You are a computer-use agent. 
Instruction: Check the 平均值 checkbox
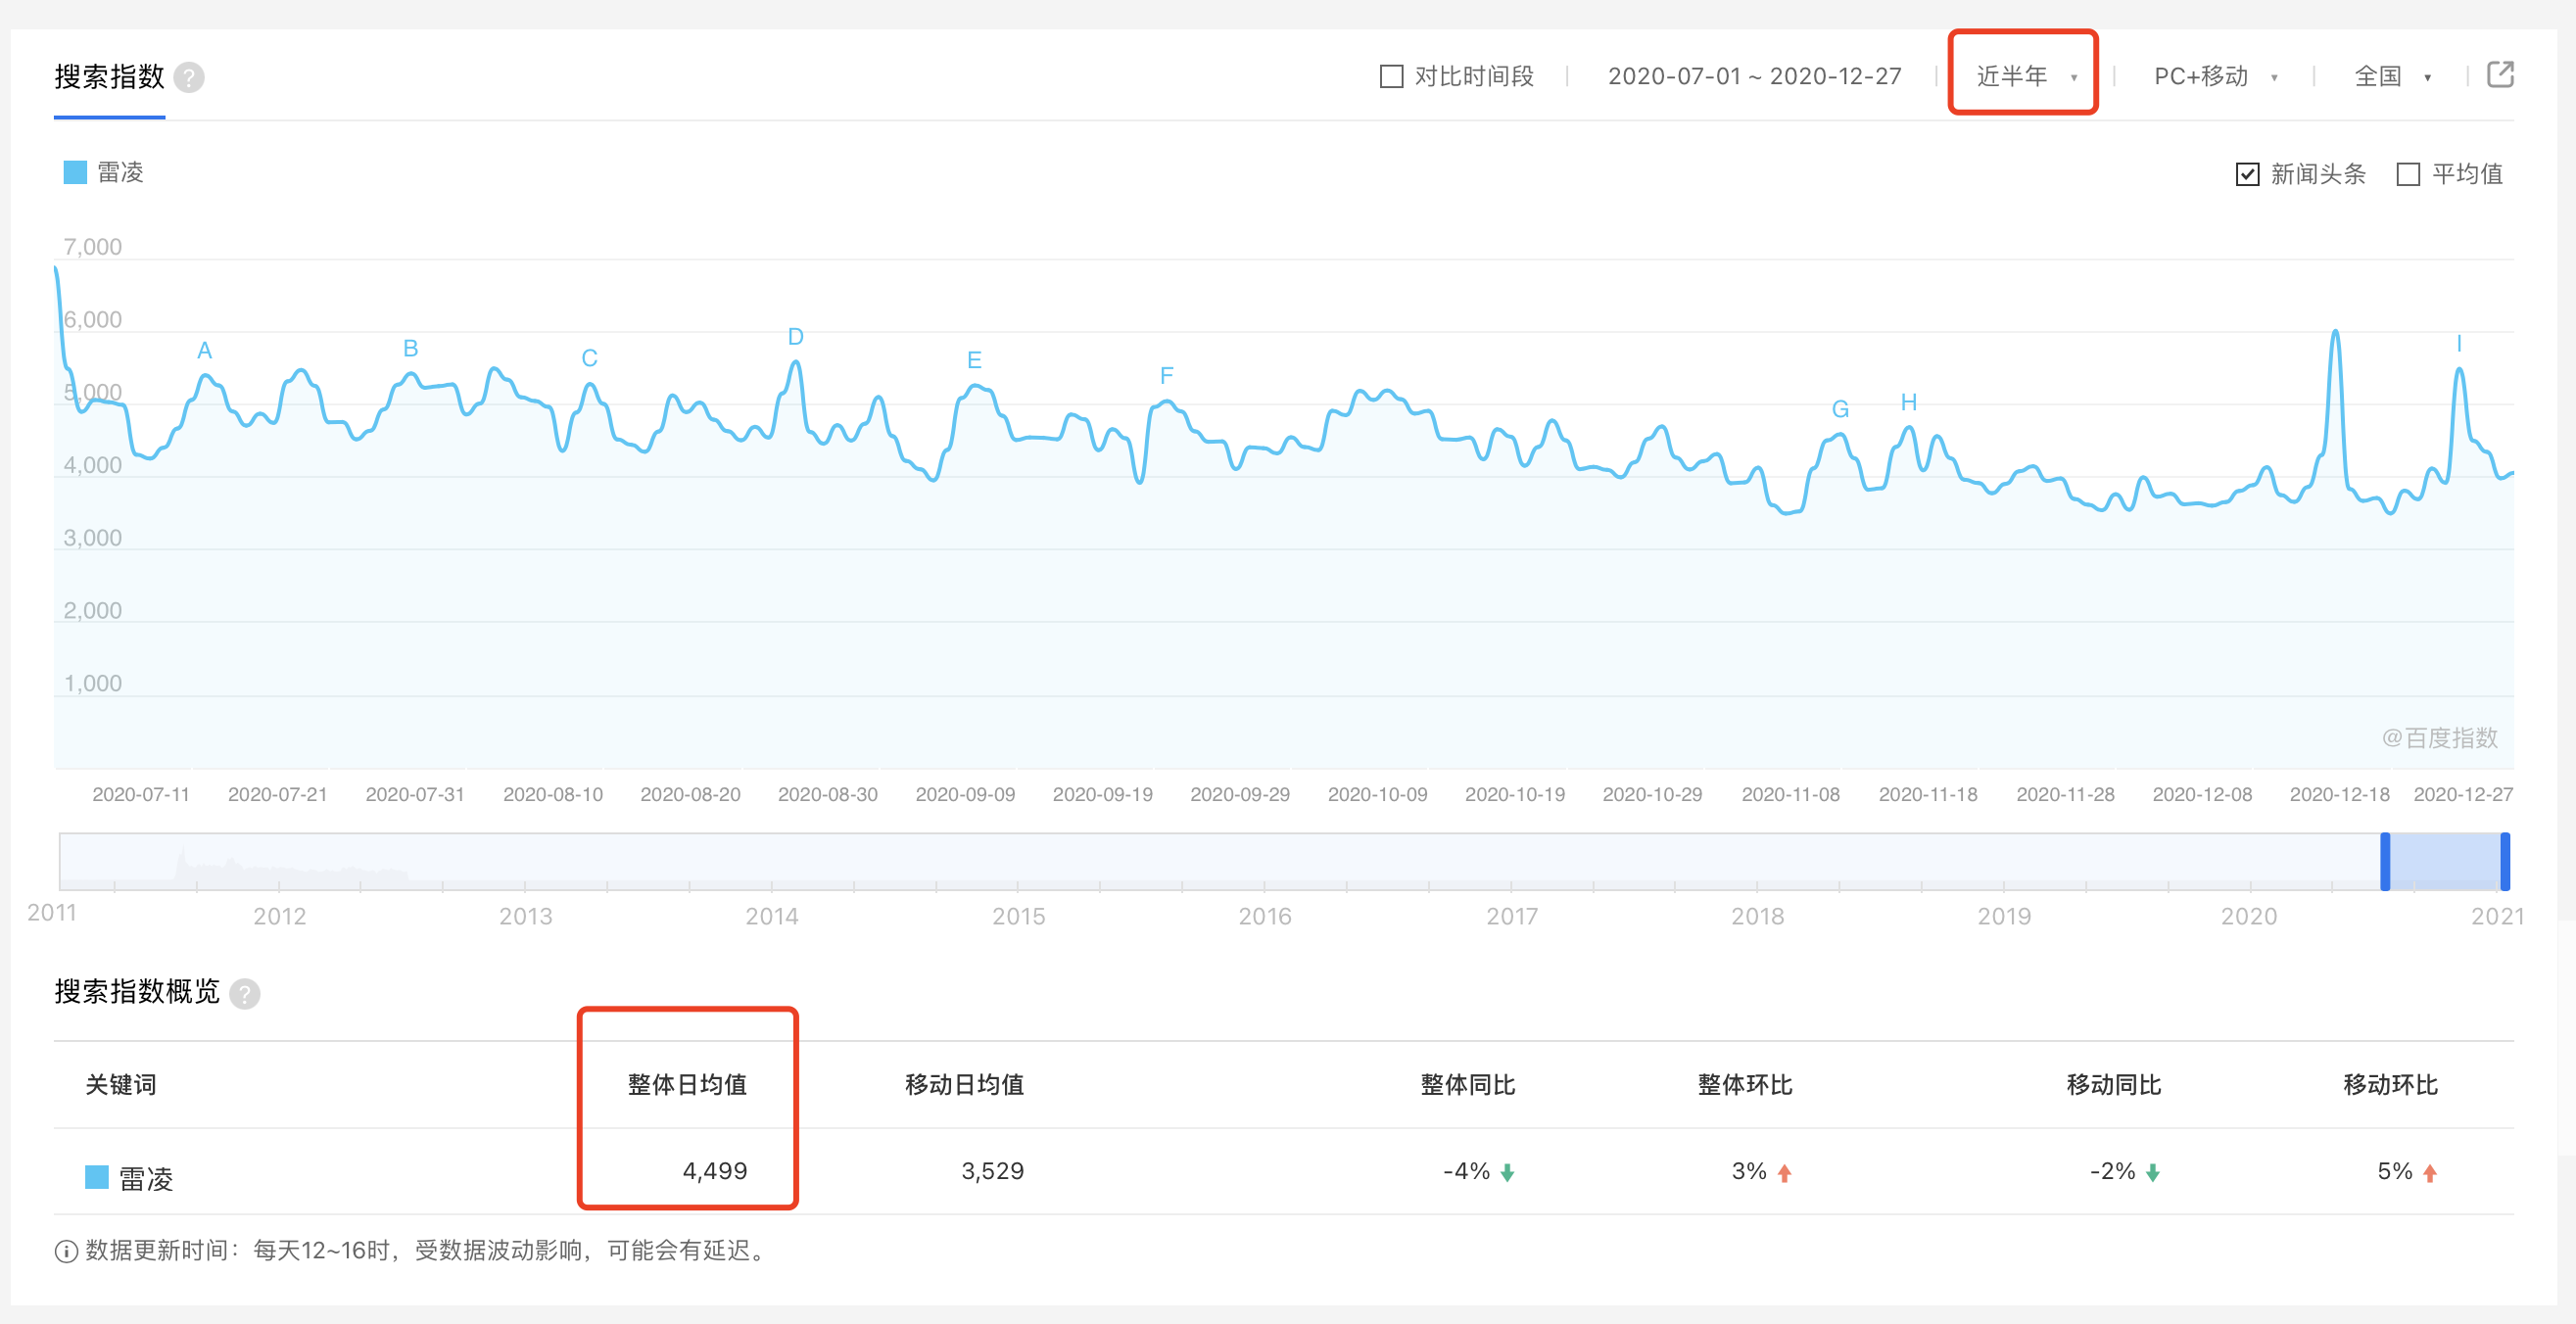2408,174
